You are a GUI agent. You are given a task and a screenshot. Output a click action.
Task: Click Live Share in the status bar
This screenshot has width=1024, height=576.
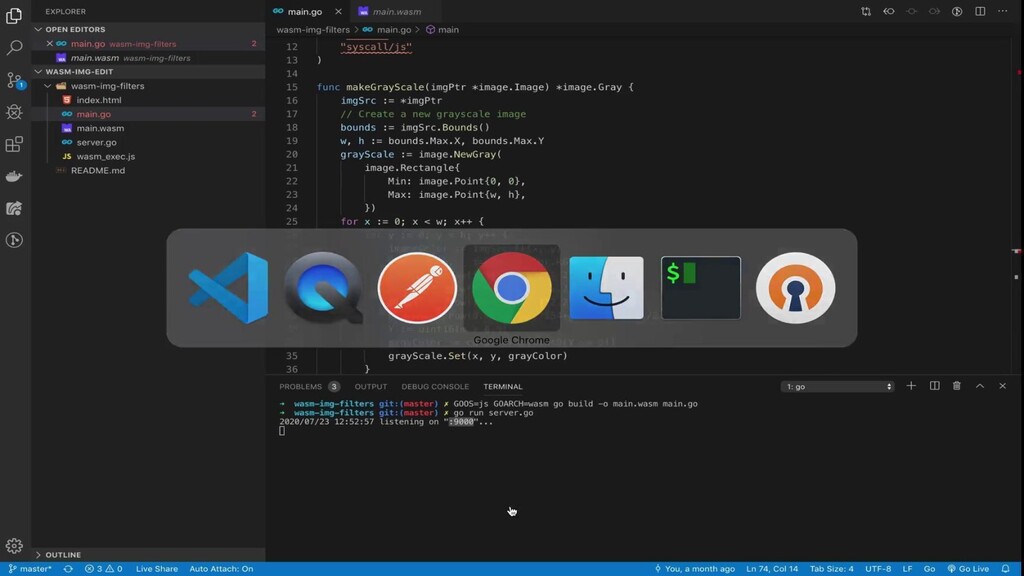click(x=157, y=569)
